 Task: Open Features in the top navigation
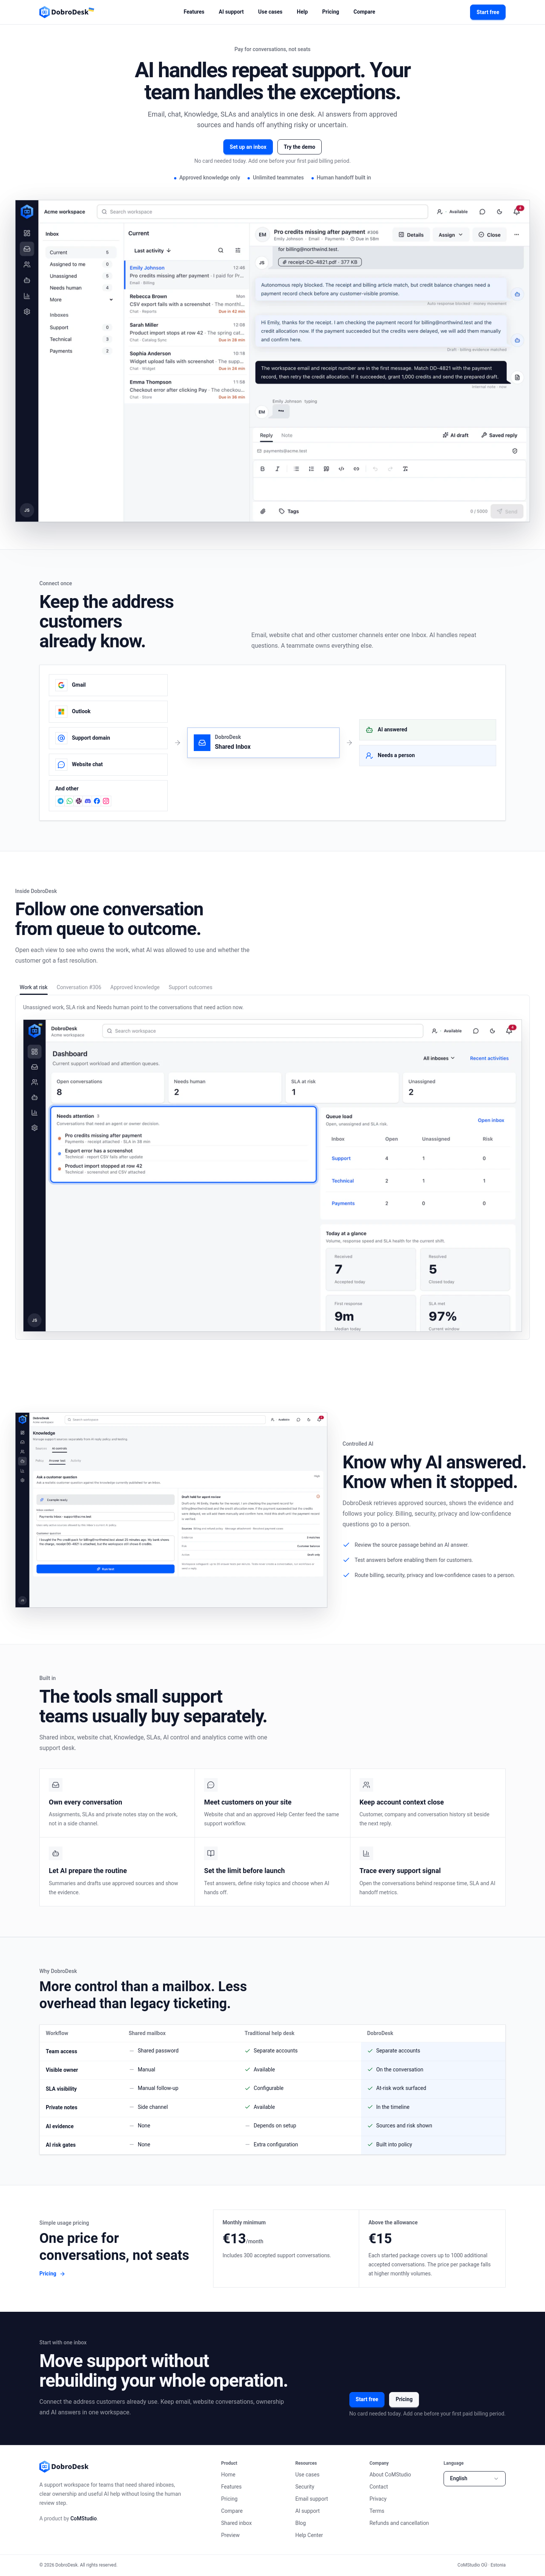point(194,12)
